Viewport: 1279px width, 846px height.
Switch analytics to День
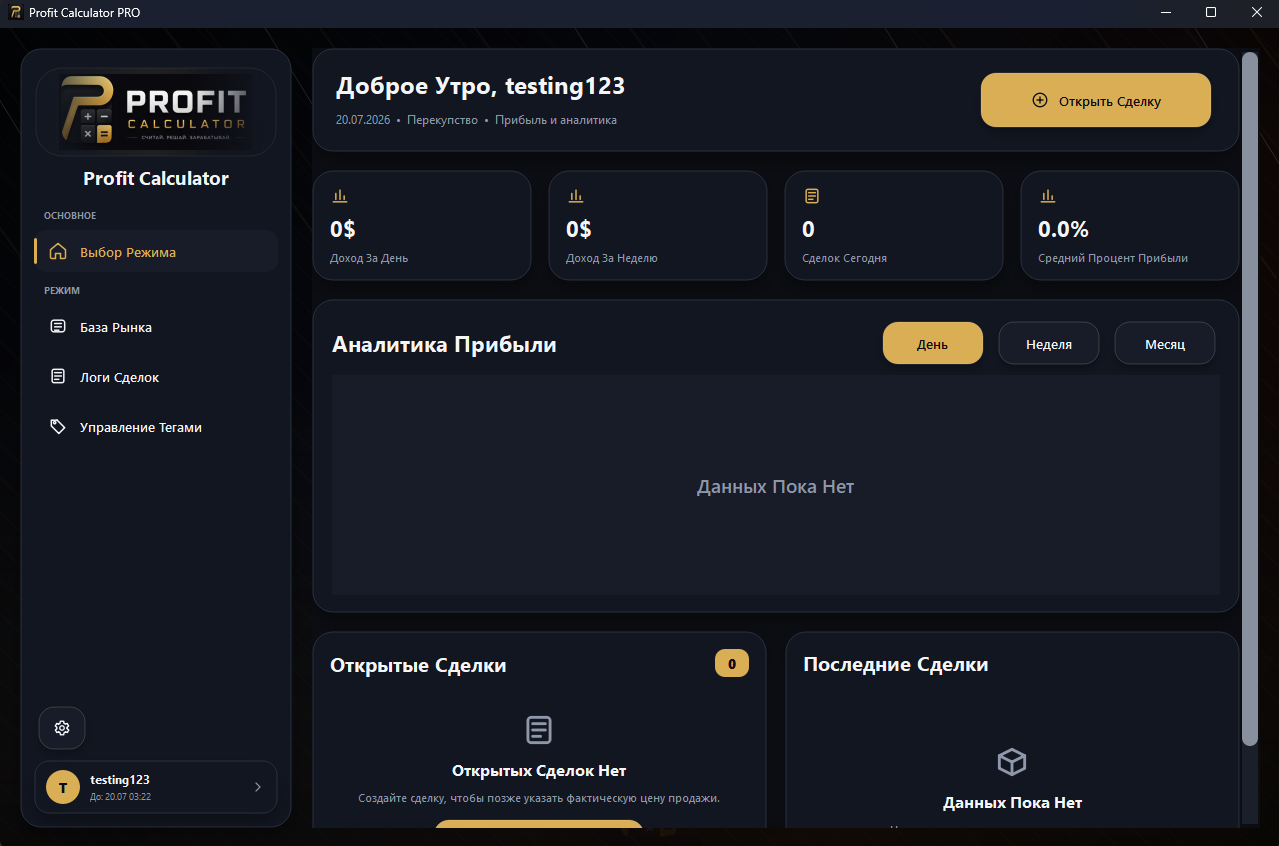933,343
